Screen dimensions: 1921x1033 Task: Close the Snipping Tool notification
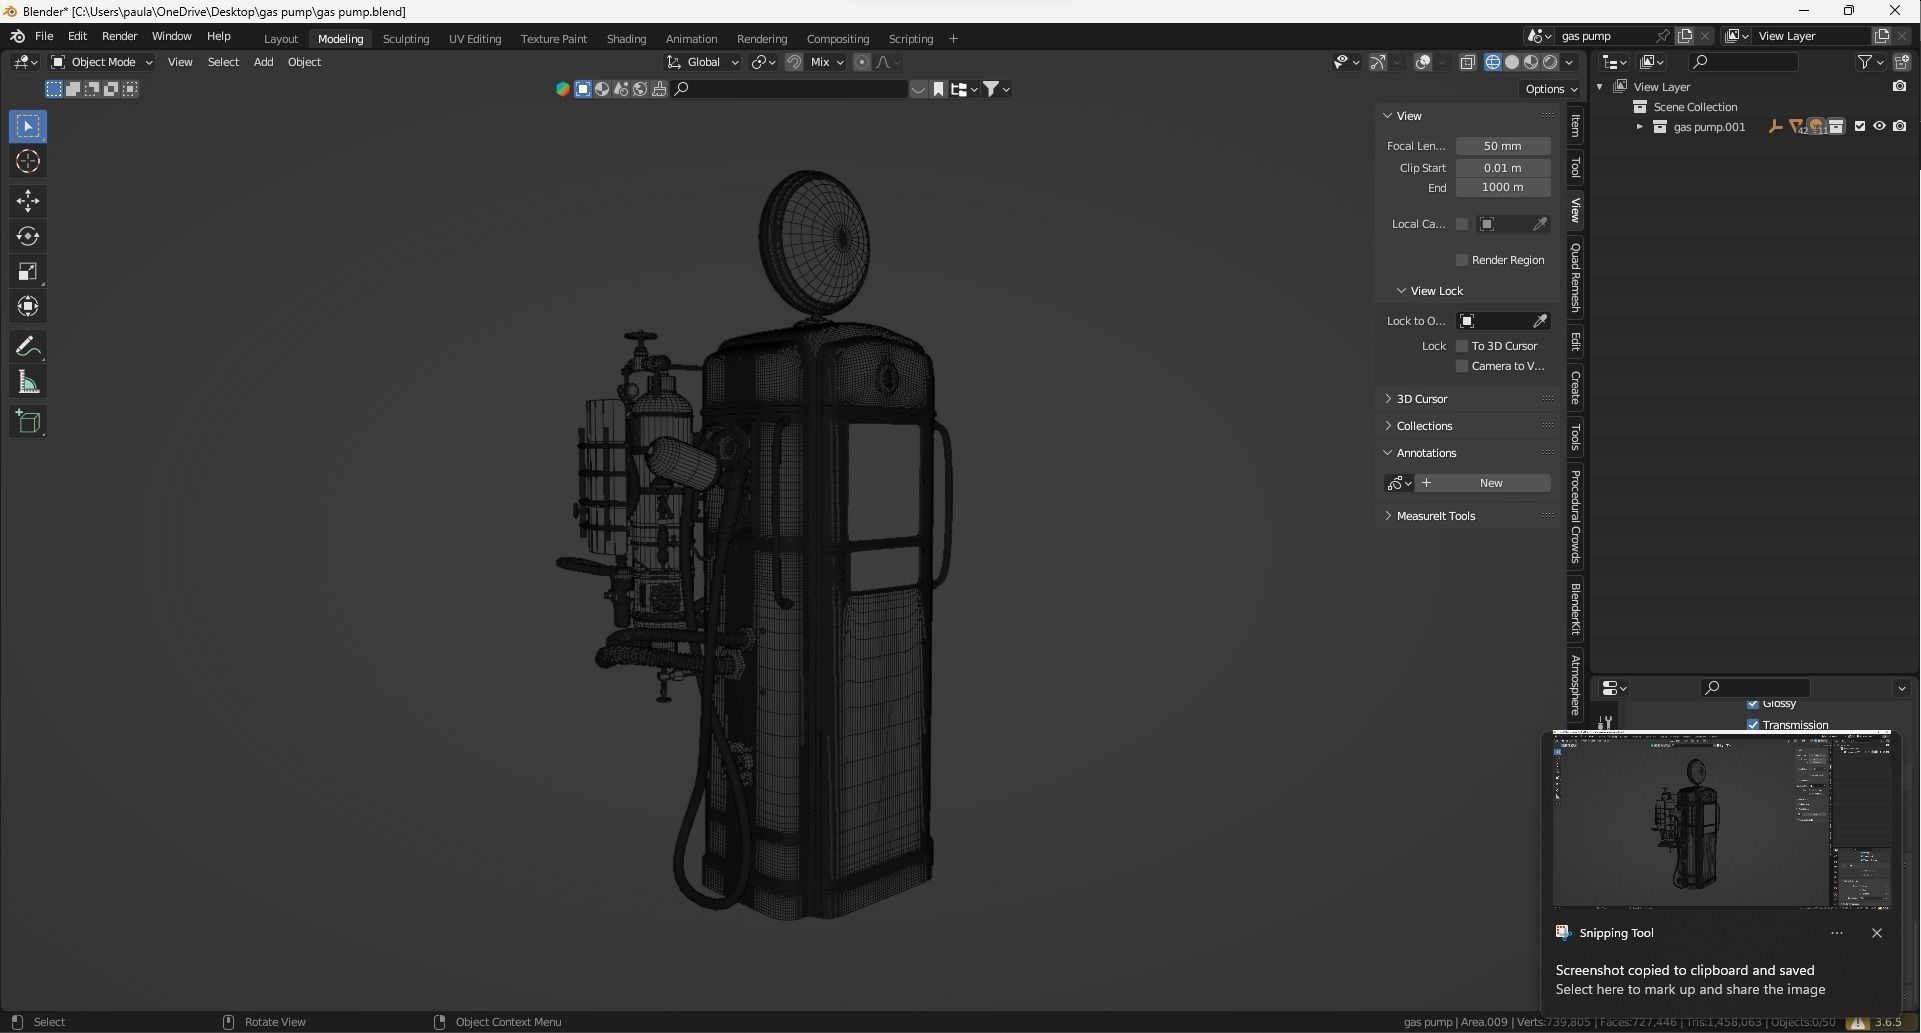pos(1877,933)
